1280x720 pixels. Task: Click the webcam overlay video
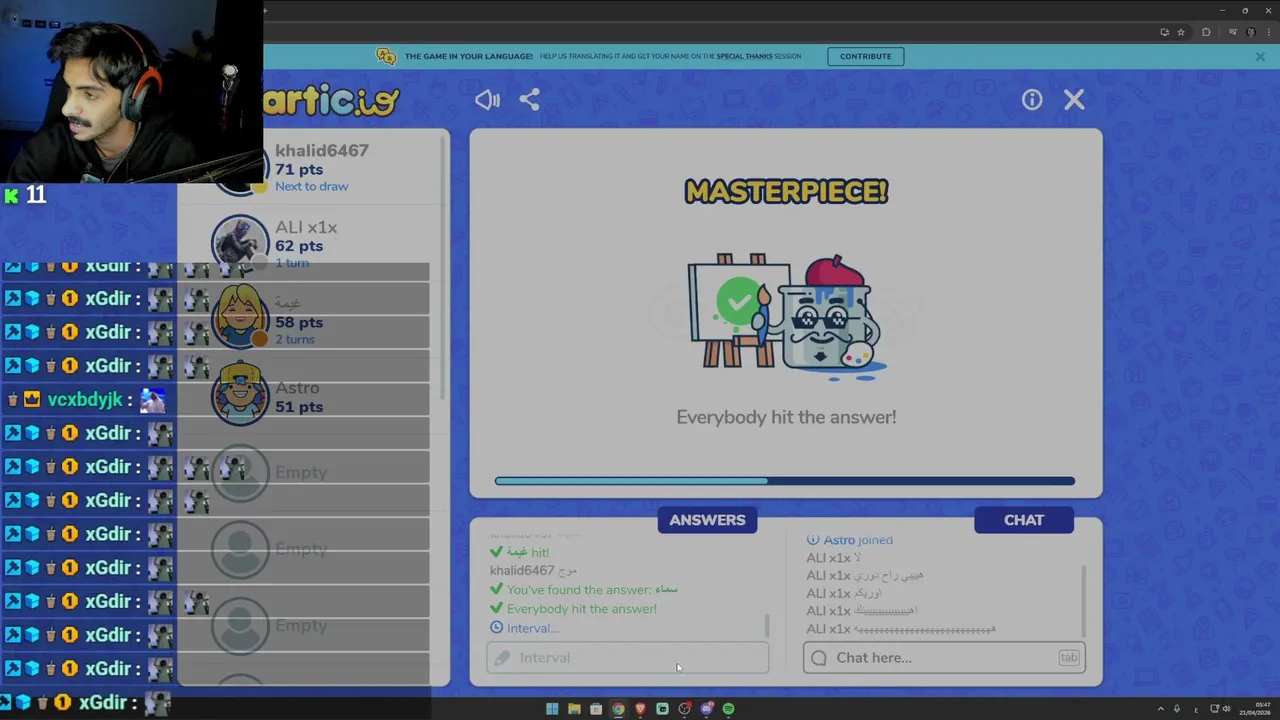pos(132,91)
